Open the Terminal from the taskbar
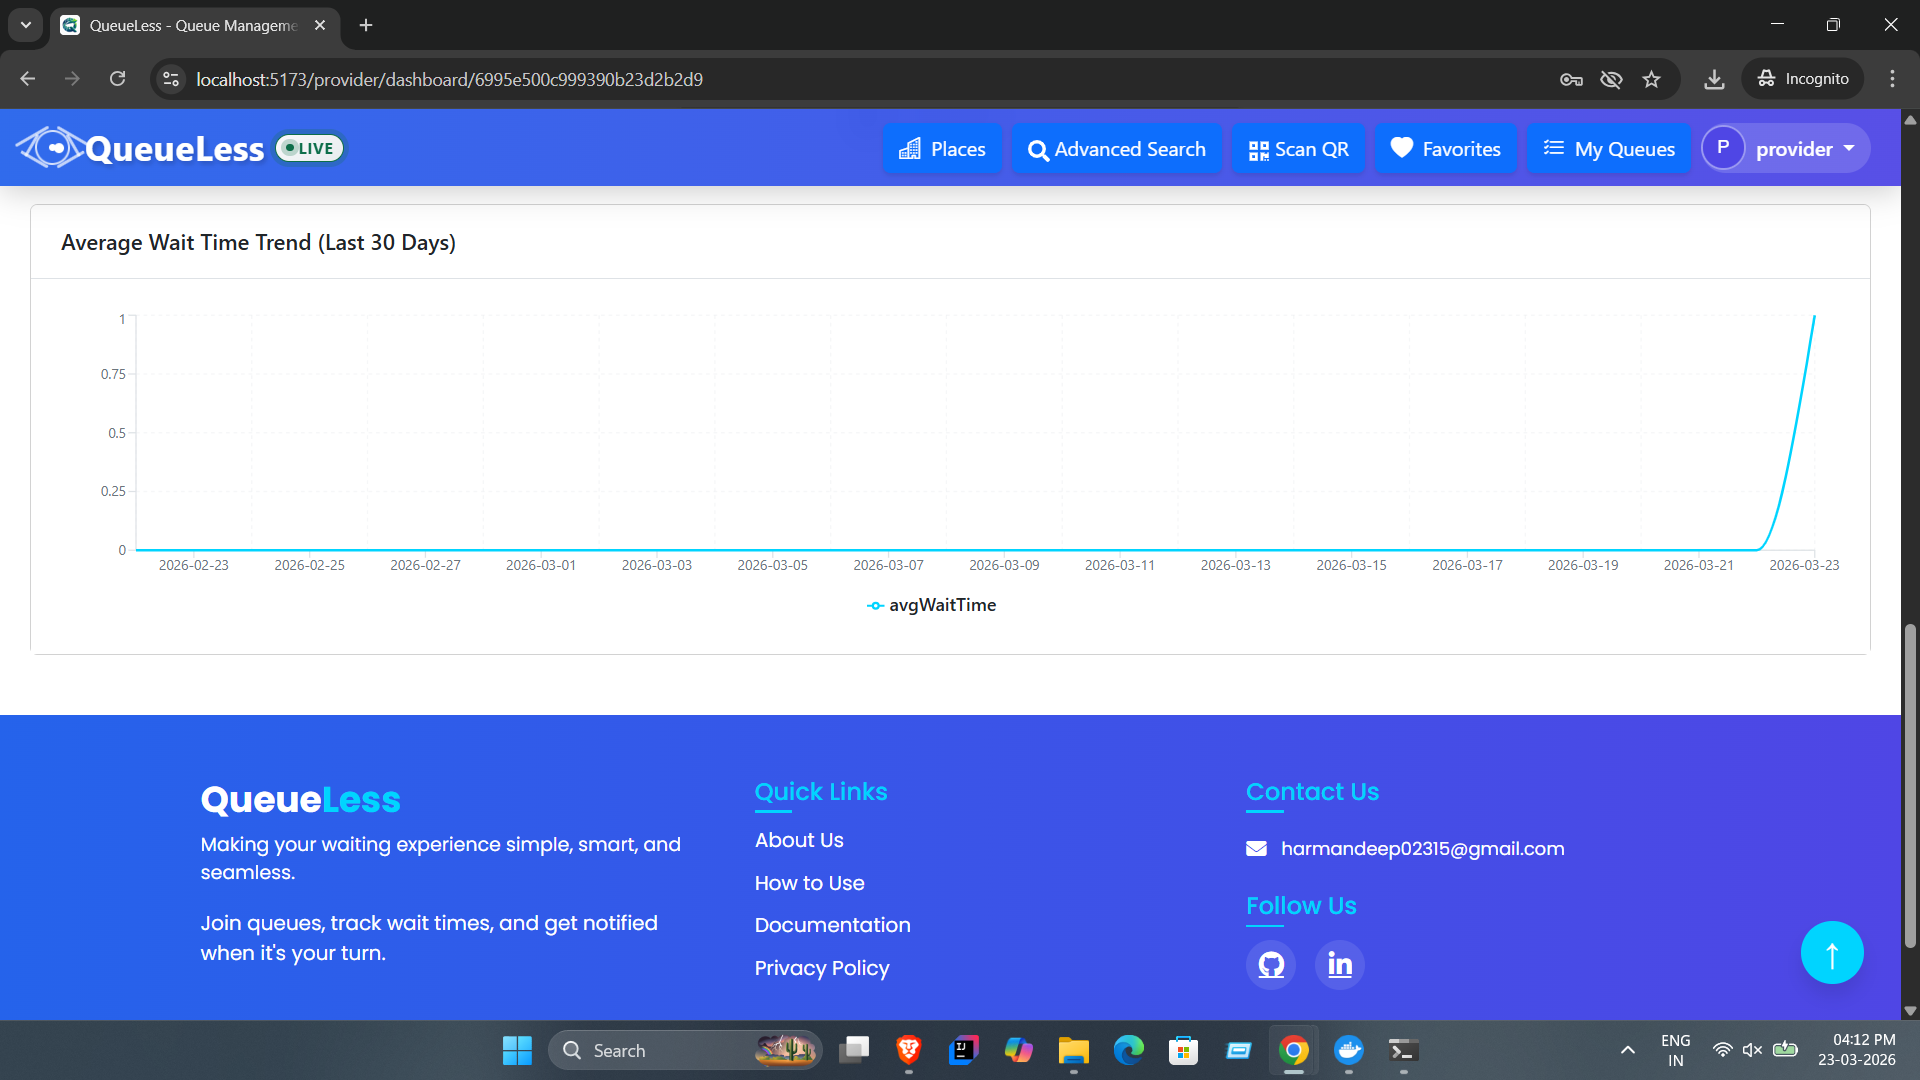1920x1080 pixels. [x=1404, y=1051]
